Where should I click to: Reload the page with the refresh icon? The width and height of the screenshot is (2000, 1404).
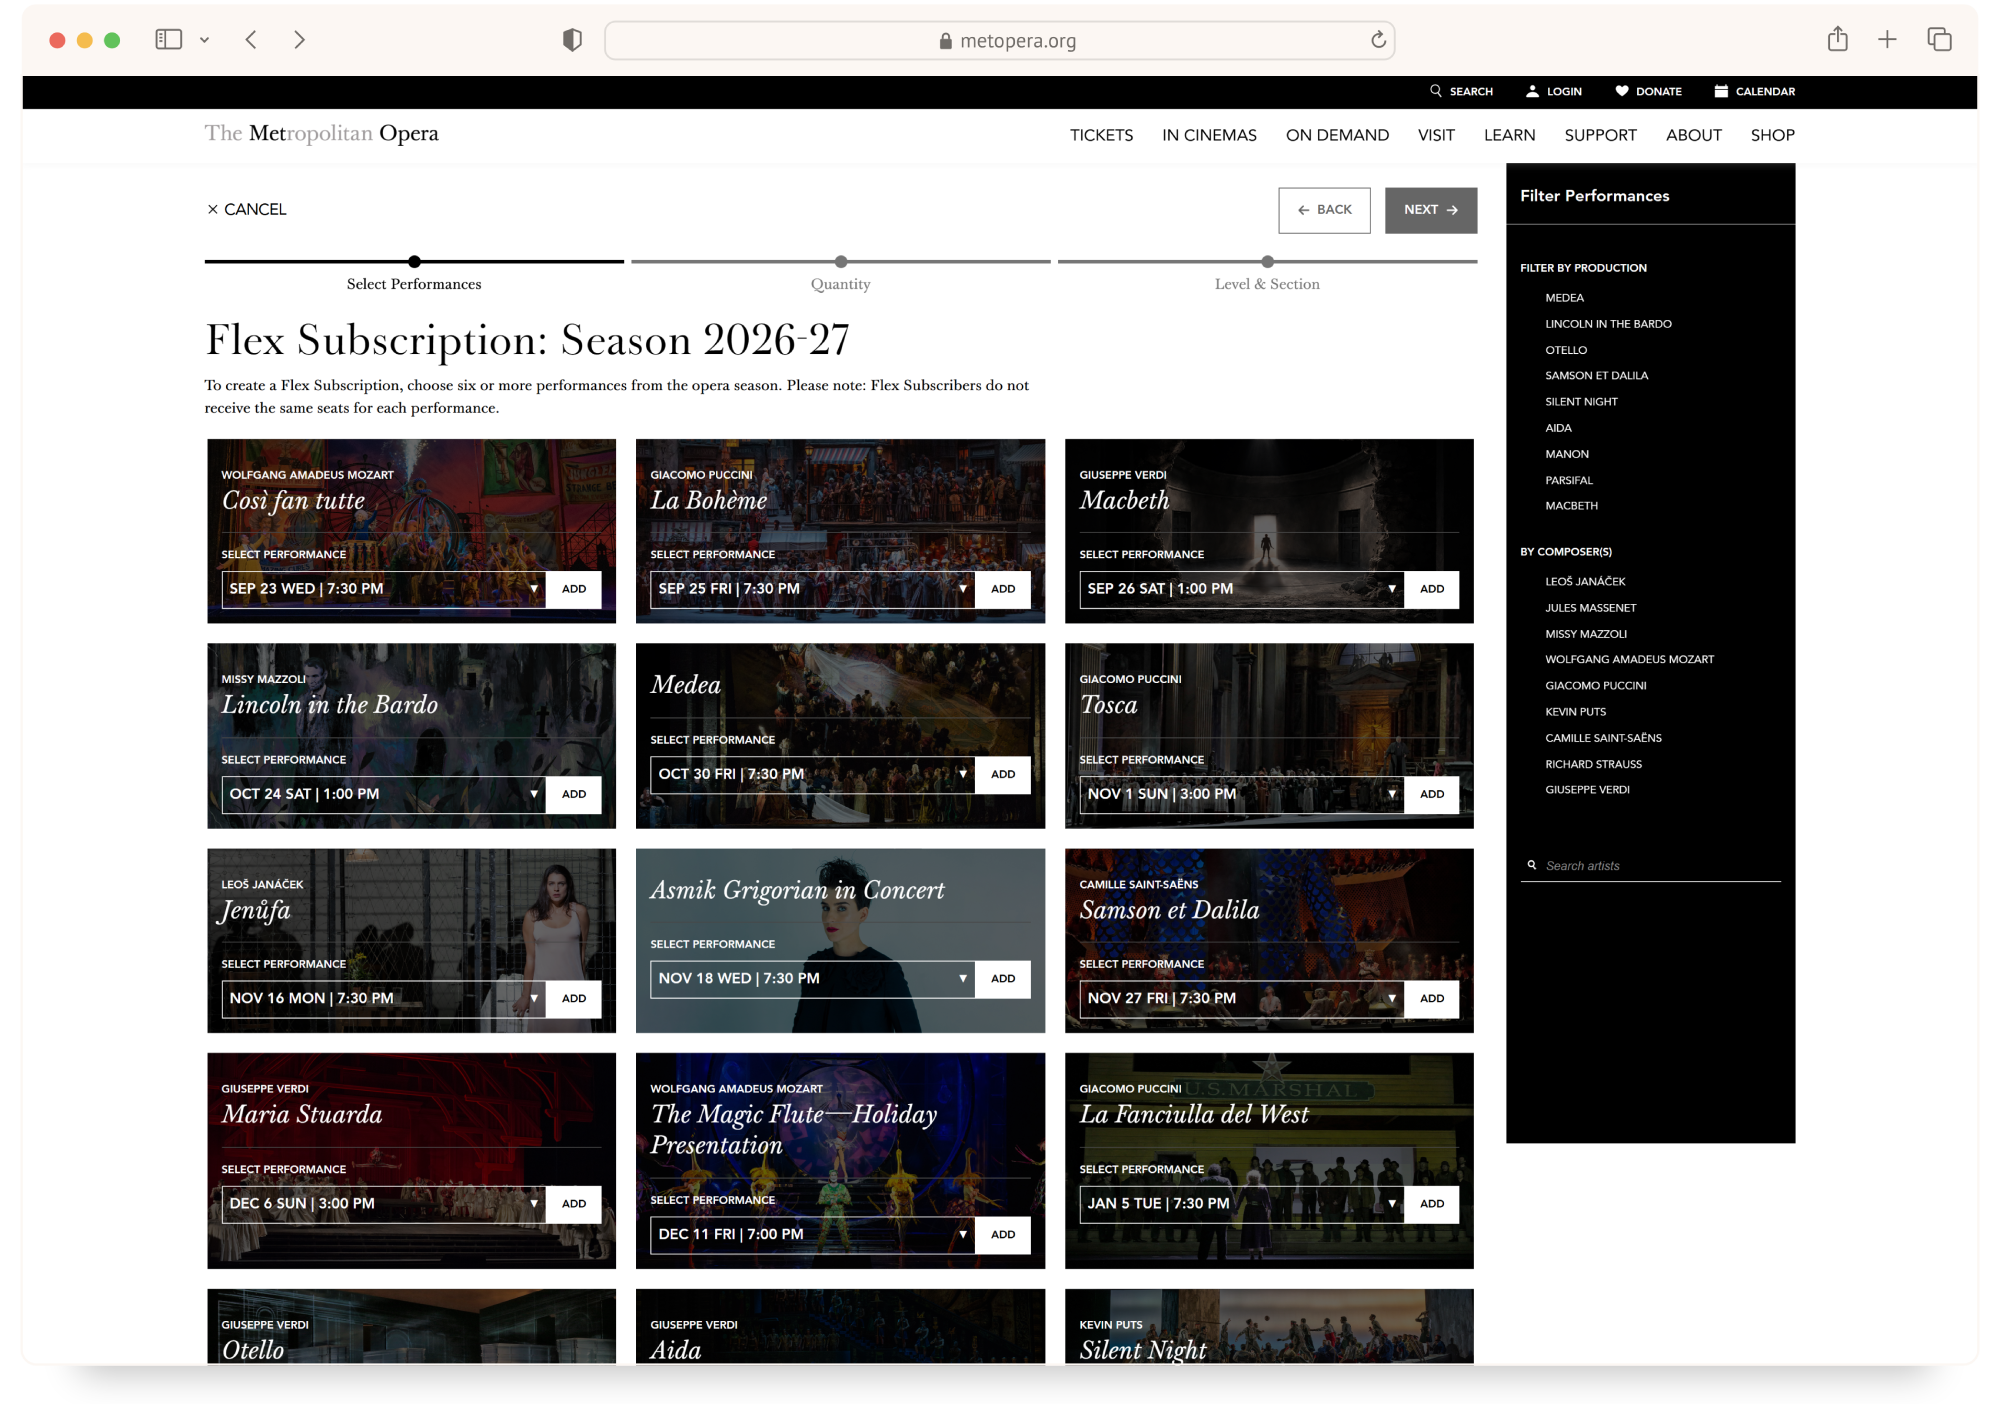coord(1378,40)
